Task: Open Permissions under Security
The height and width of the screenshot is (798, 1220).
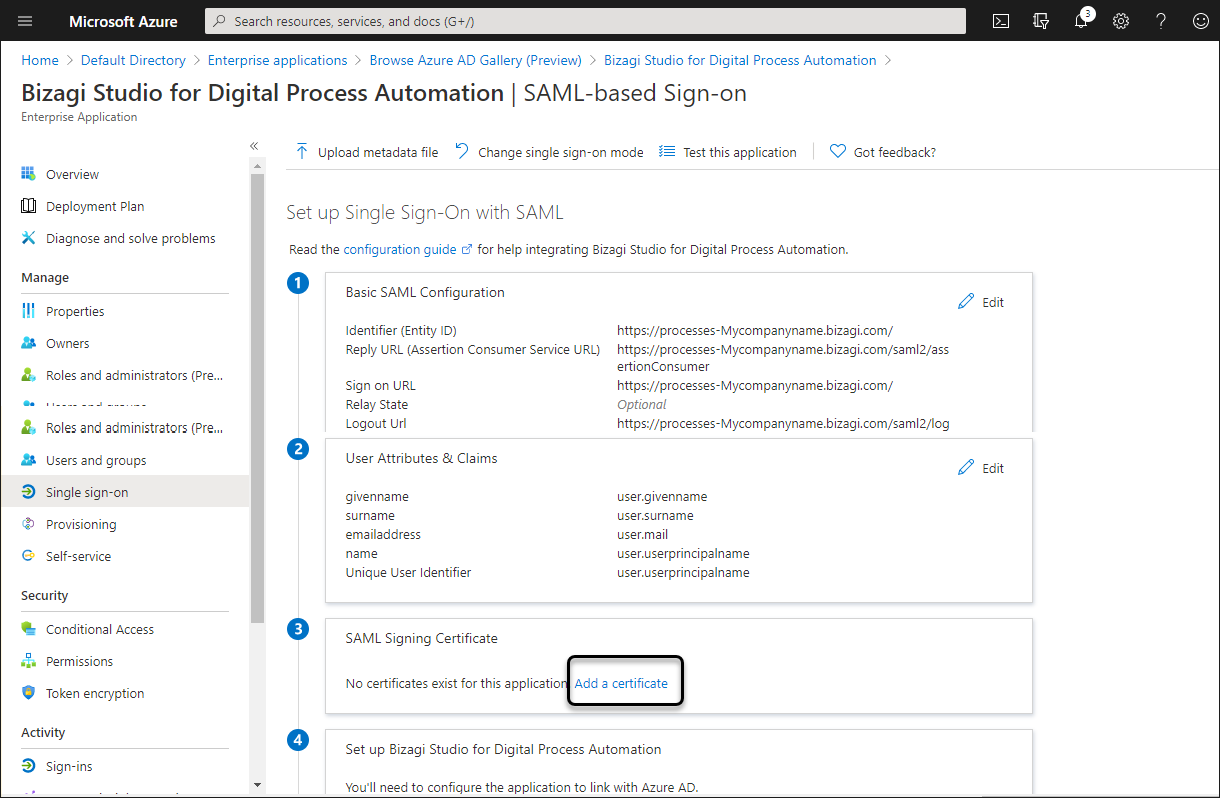Action: pyautogui.click(x=79, y=661)
